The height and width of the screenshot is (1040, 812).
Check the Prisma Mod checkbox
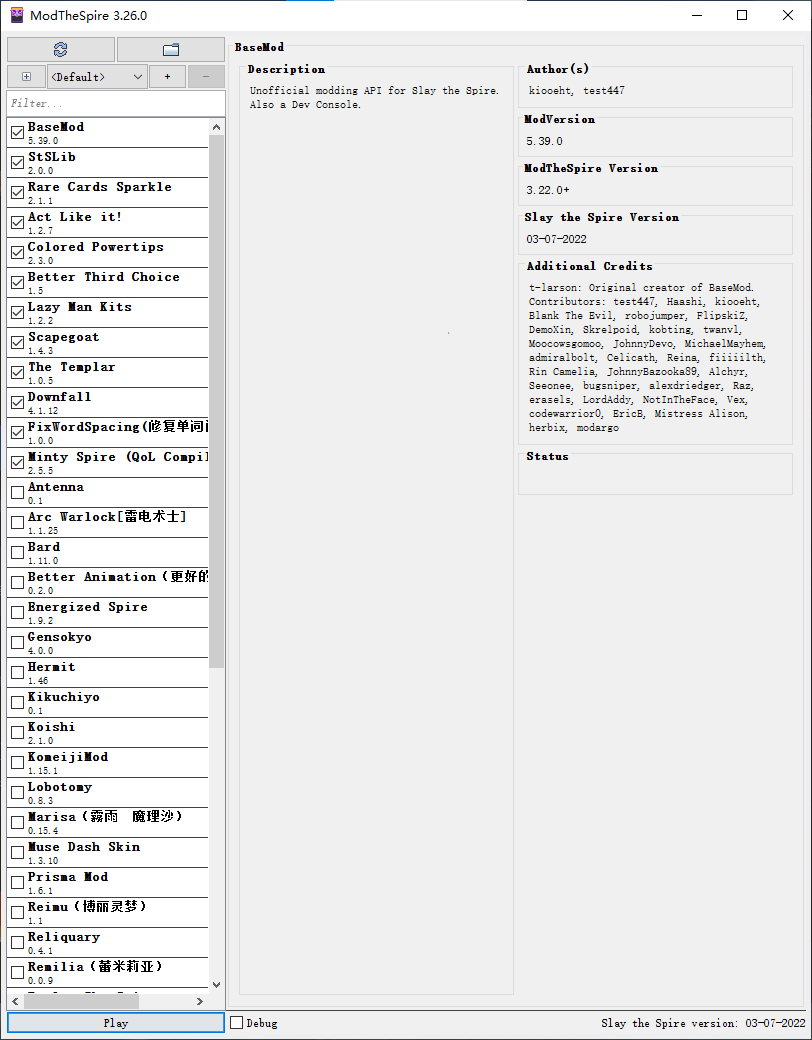pos(18,883)
